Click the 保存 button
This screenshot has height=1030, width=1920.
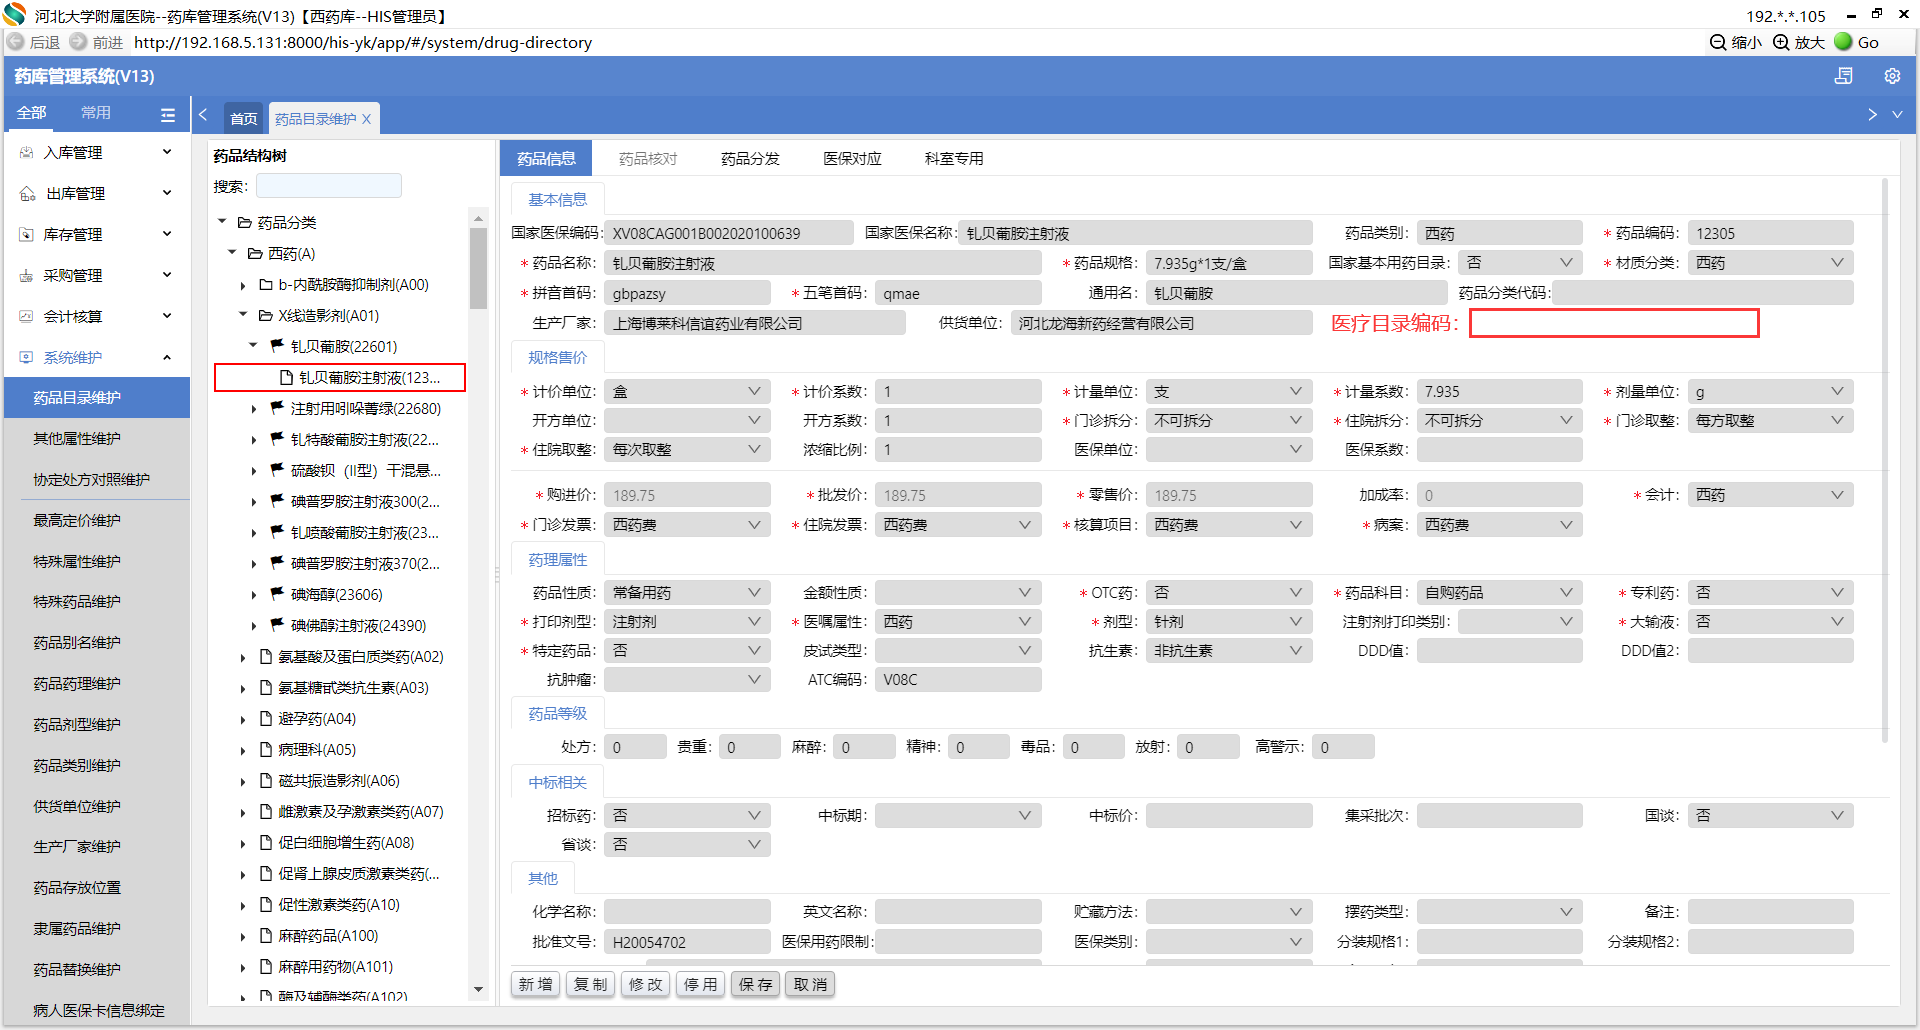click(x=755, y=984)
